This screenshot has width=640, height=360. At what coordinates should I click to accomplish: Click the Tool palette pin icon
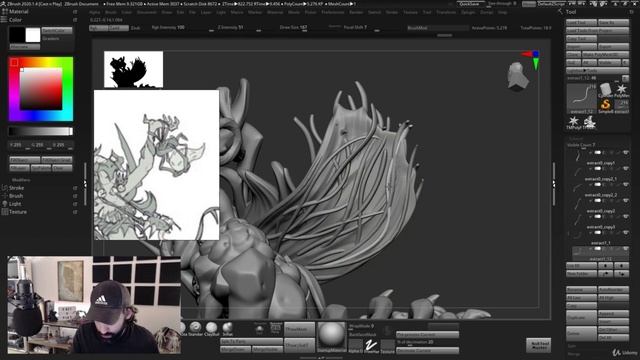[632, 12]
